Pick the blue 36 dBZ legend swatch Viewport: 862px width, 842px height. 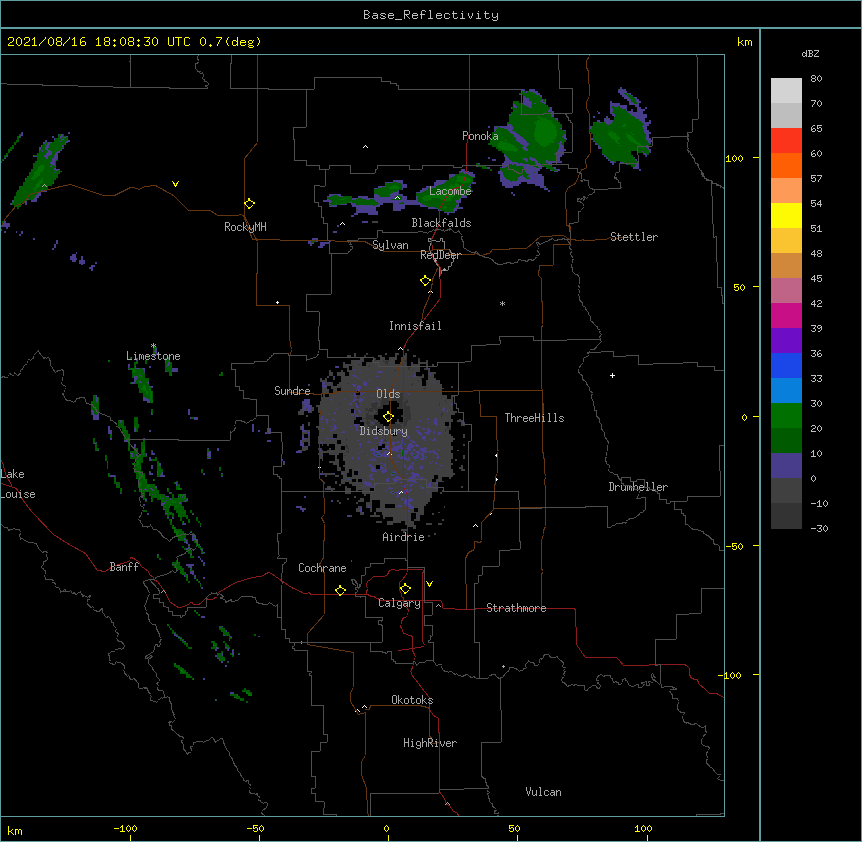[x=786, y=365]
